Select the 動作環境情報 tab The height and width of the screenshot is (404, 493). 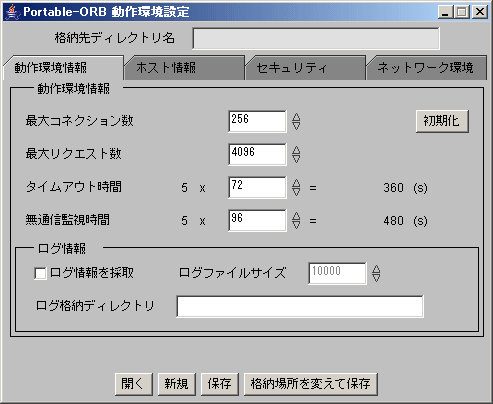pyautogui.click(x=63, y=68)
